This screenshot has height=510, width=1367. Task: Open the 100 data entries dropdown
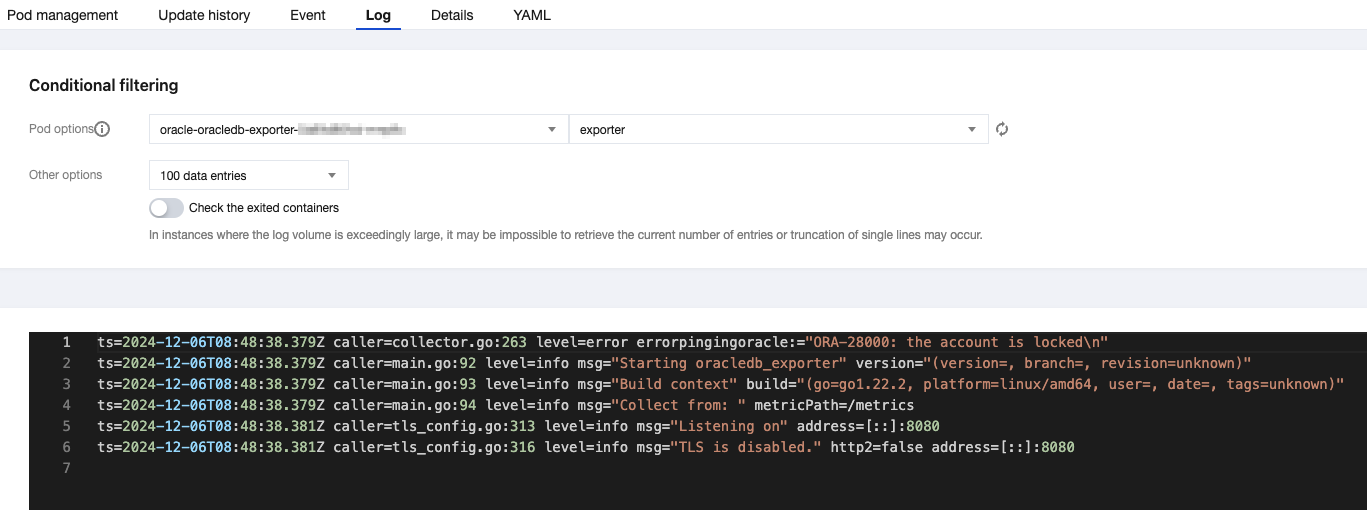tap(248, 175)
